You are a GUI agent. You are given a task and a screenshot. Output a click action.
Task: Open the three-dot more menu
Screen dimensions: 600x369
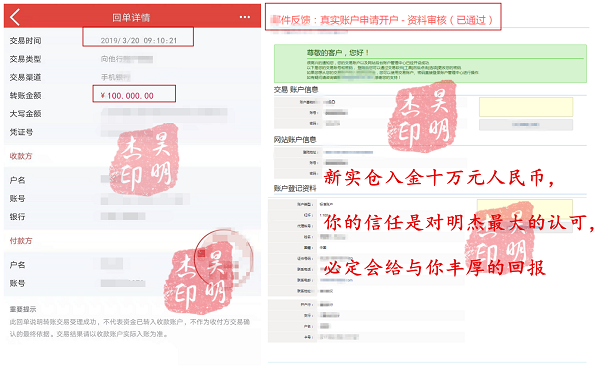(x=245, y=17)
